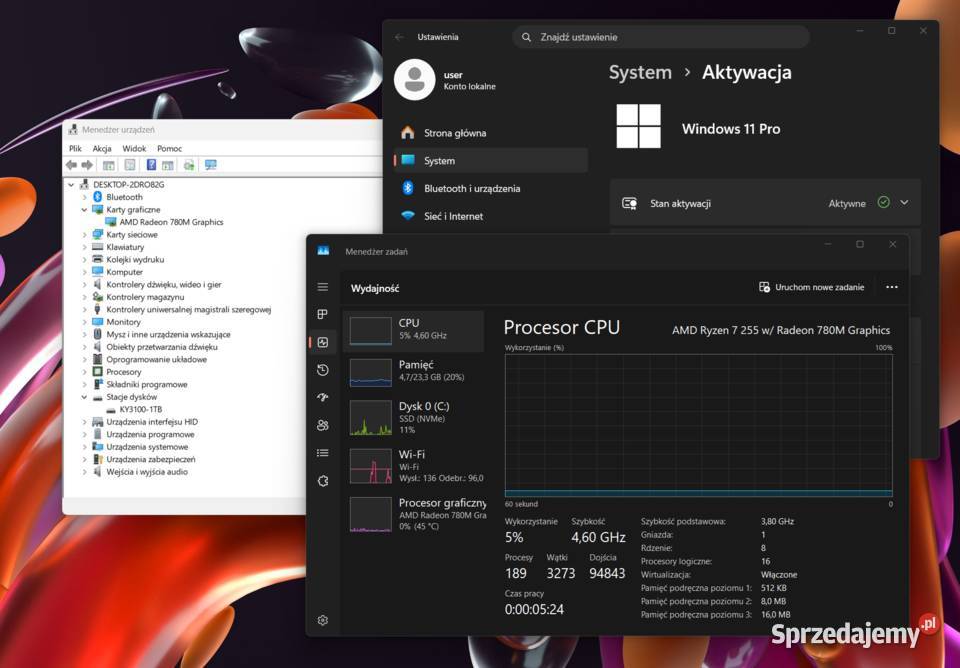
Task: Click magnifier icon in Settings search box
Action: click(x=526, y=37)
